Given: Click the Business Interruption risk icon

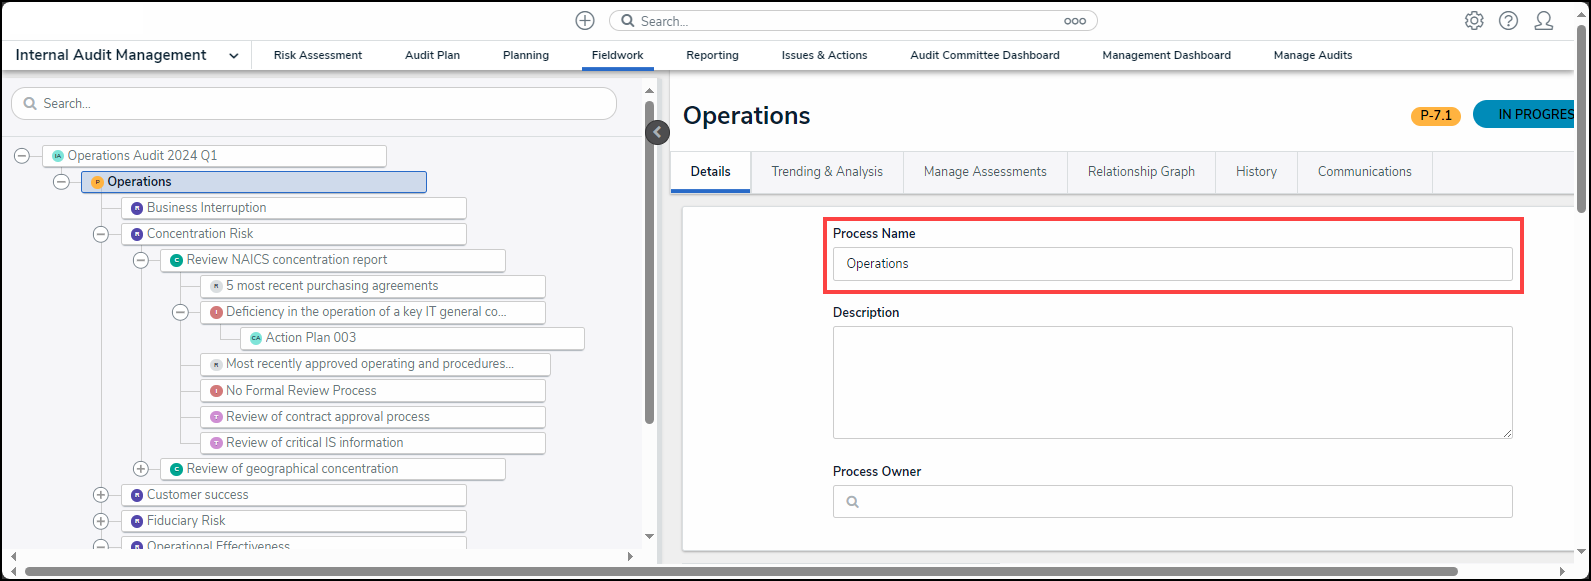Looking at the screenshot, I should coord(137,208).
